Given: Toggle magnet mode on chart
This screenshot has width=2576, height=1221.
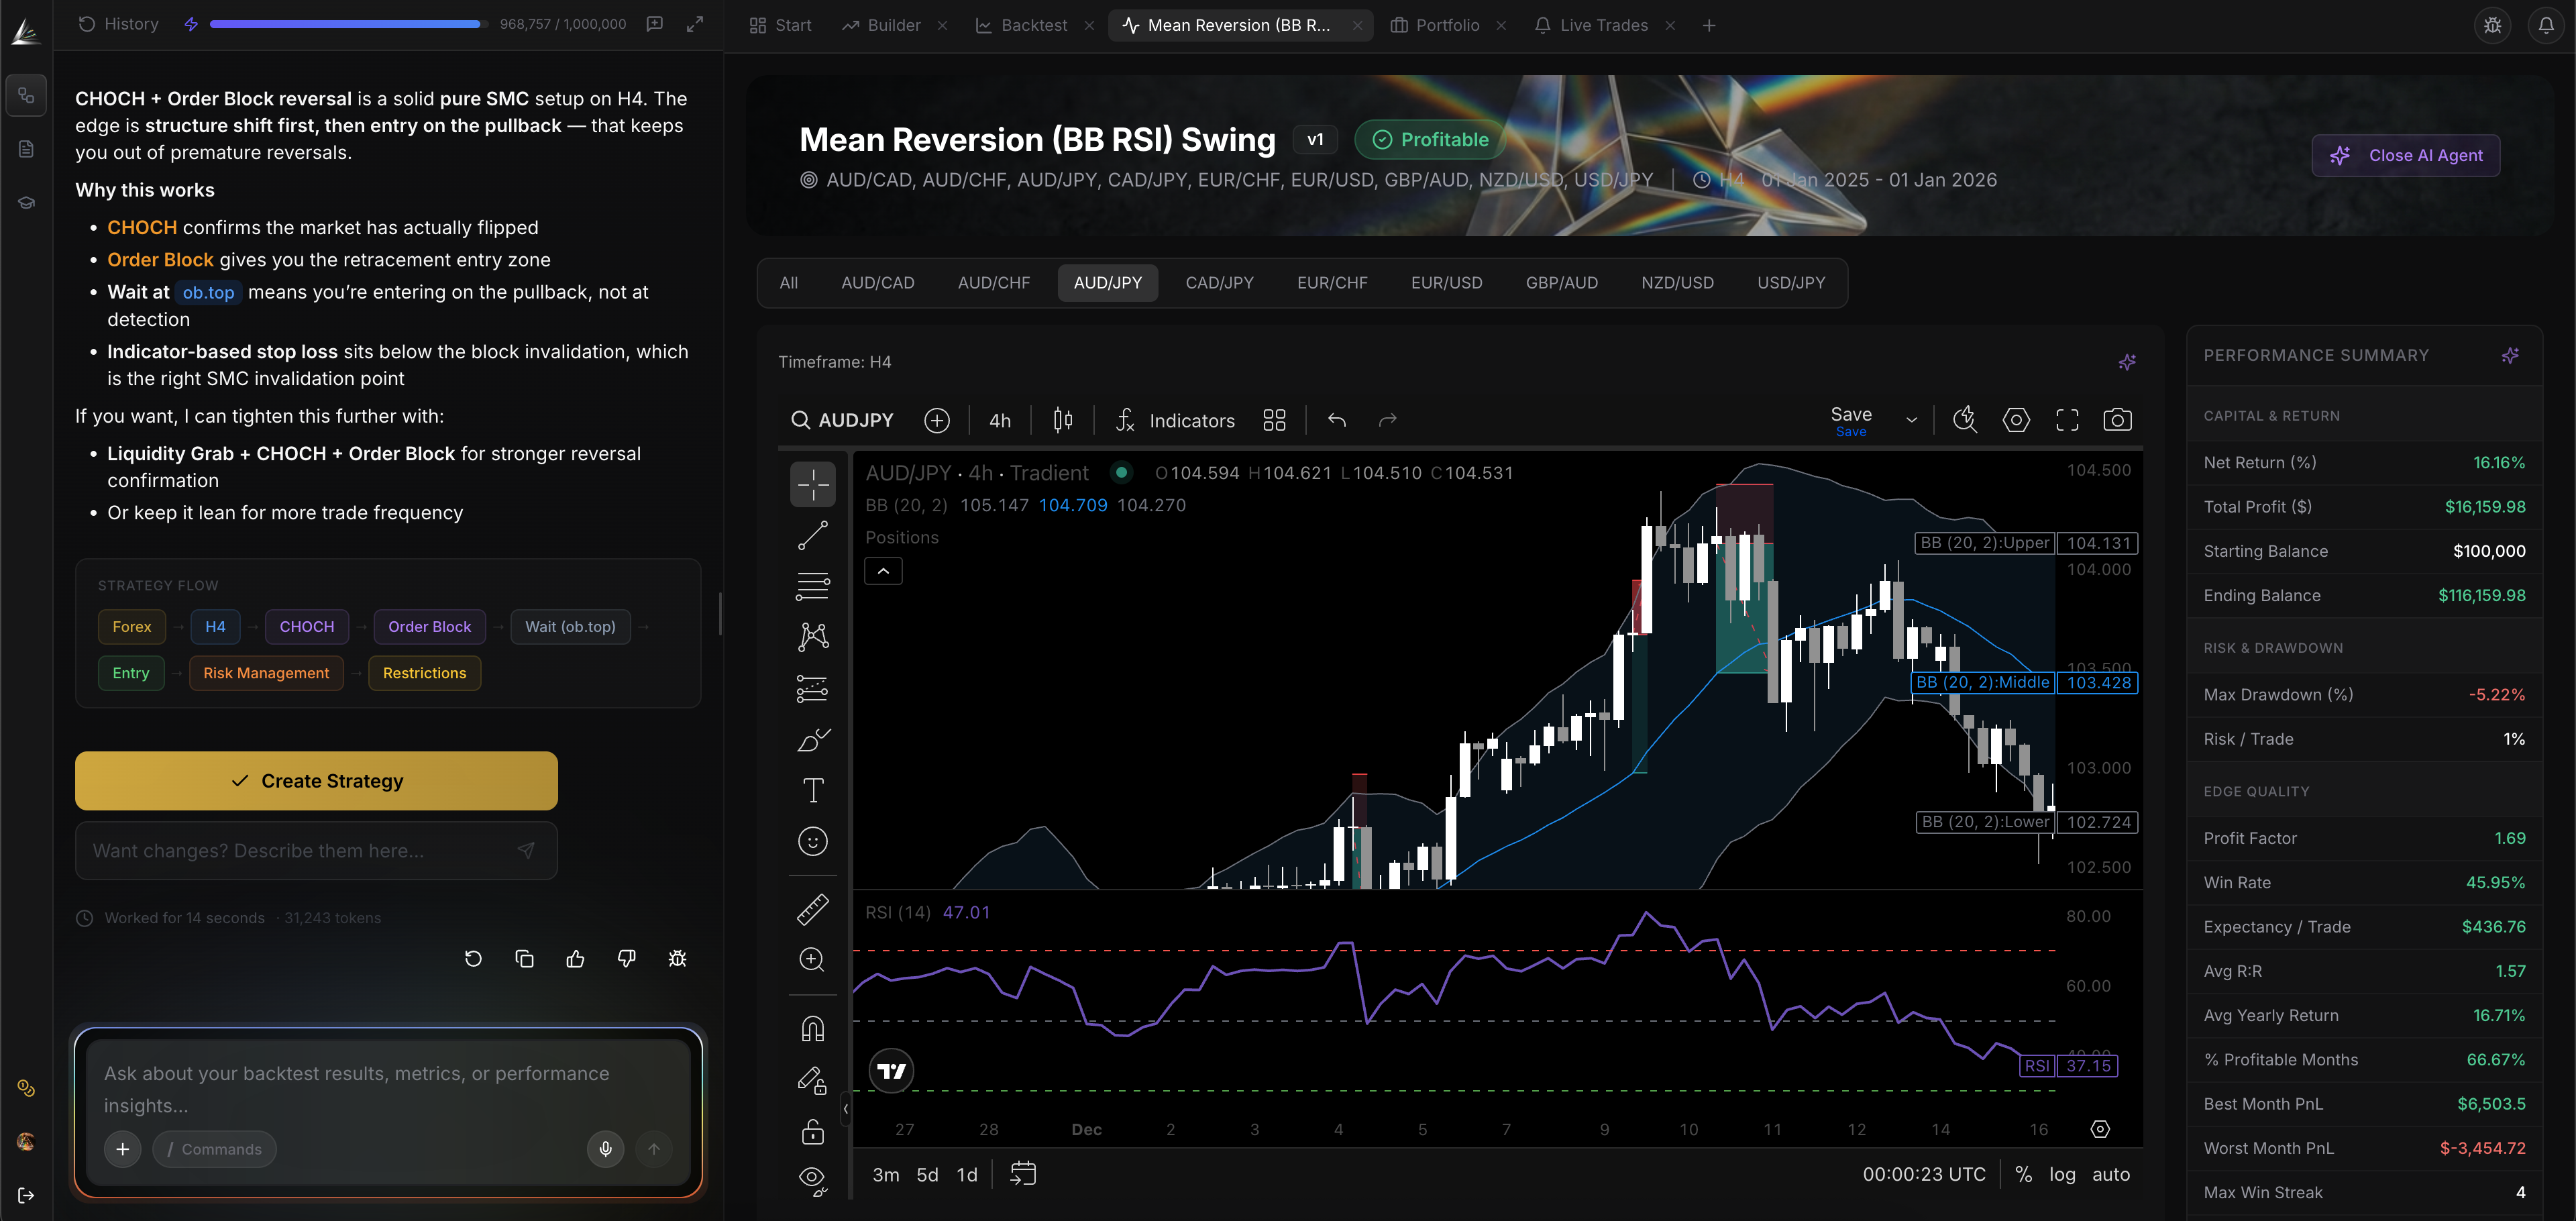Looking at the screenshot, I should pos(812,1029).
